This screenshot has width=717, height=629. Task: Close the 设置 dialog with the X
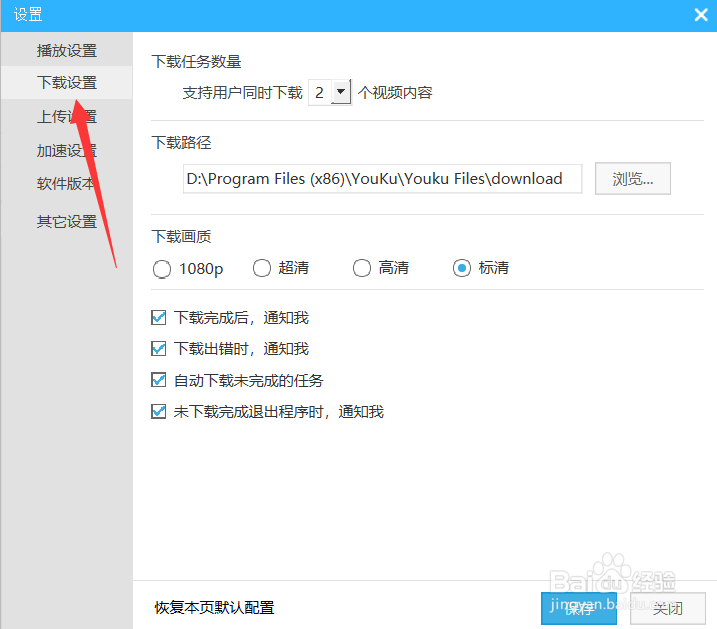click(701, 15)
